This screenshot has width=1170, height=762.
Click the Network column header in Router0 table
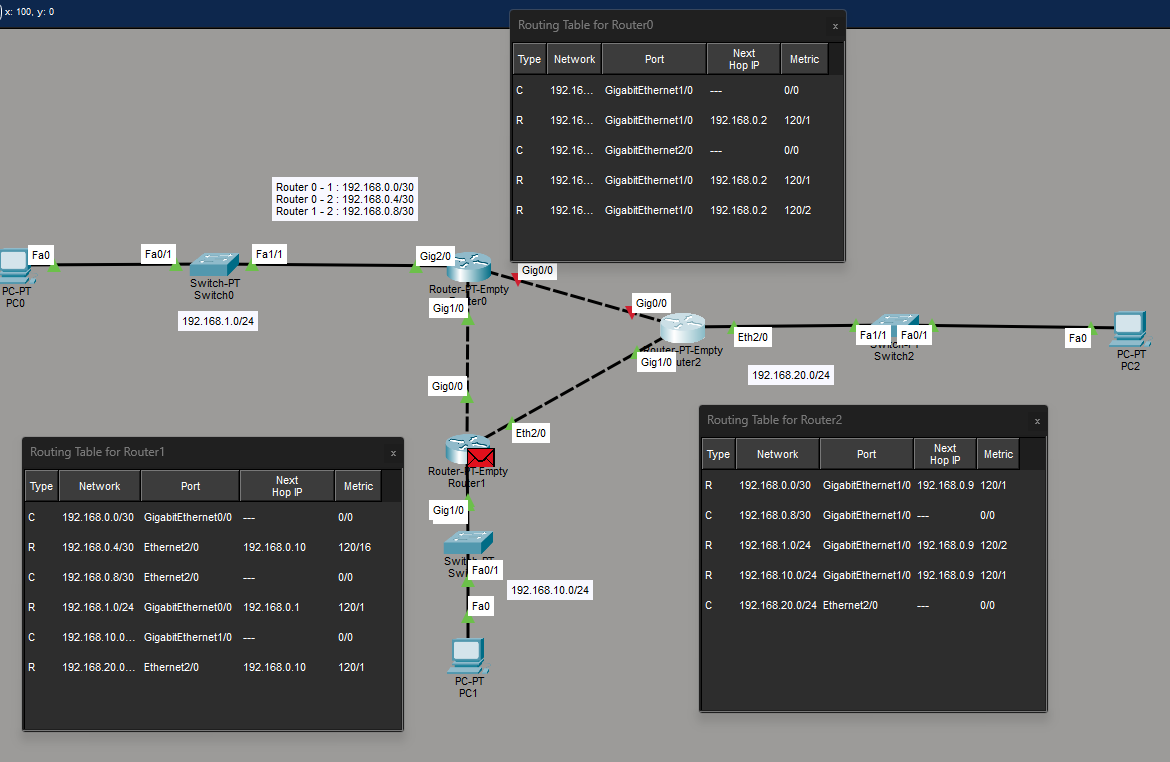click(x=574, y=59)
